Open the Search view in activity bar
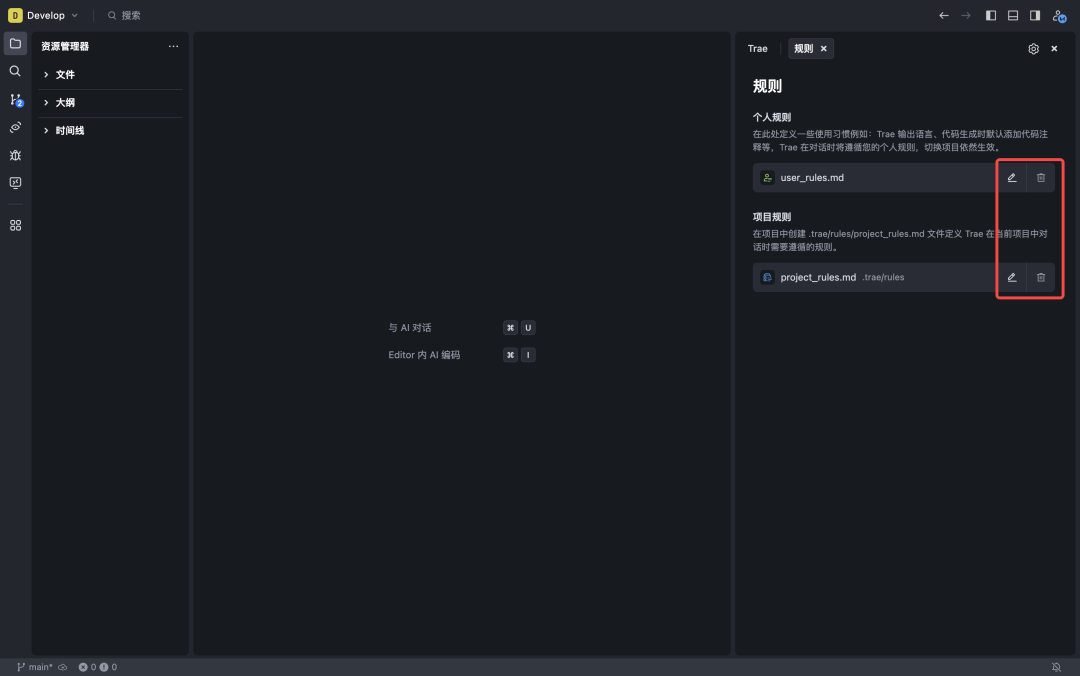 pyautogui.click(x=15, y=71)
